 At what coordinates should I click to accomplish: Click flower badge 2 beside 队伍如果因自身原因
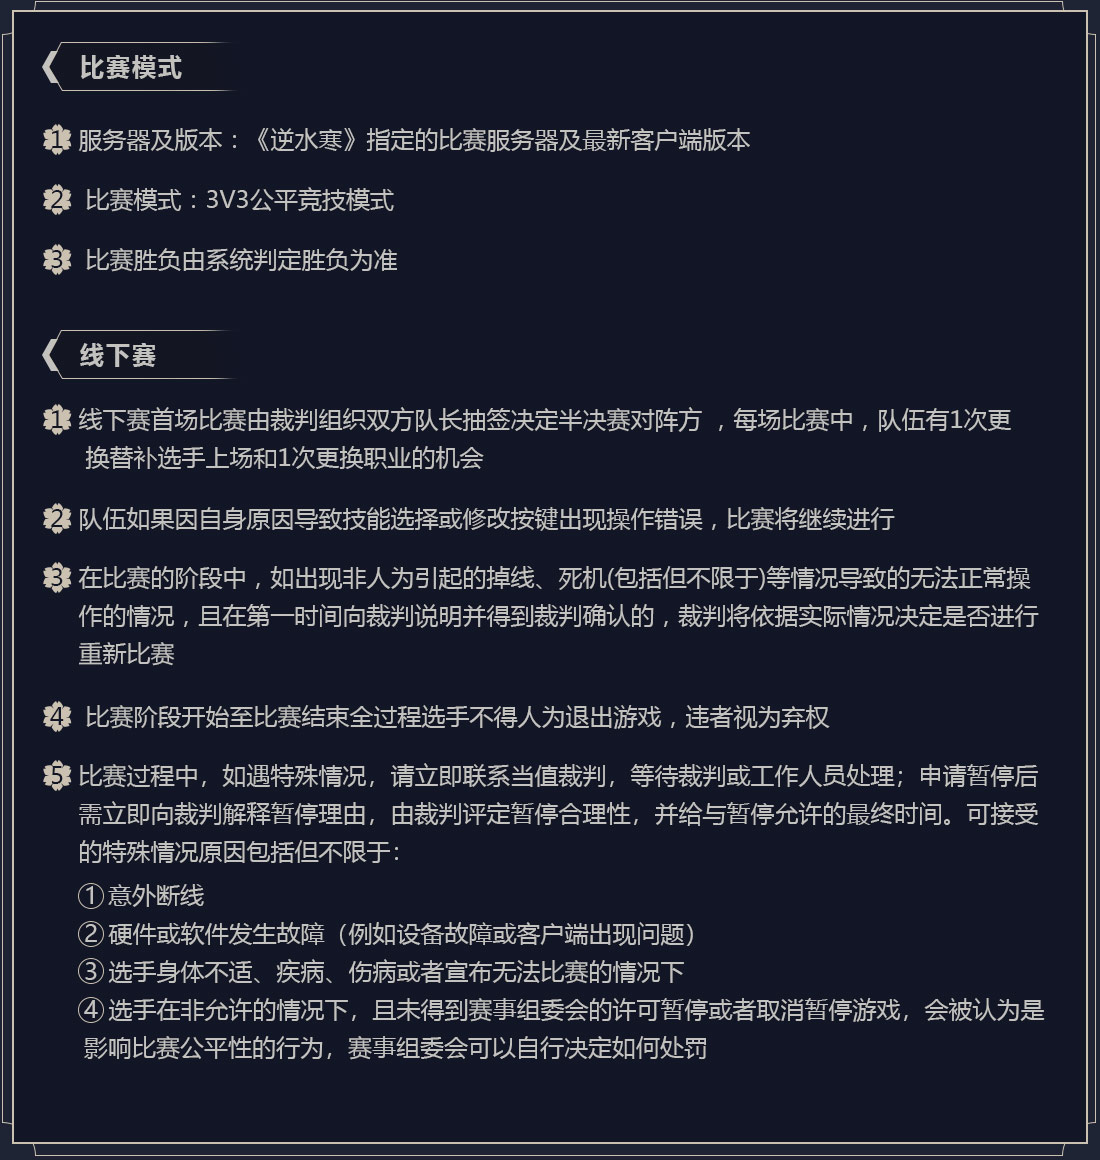(x=57, y=519)
